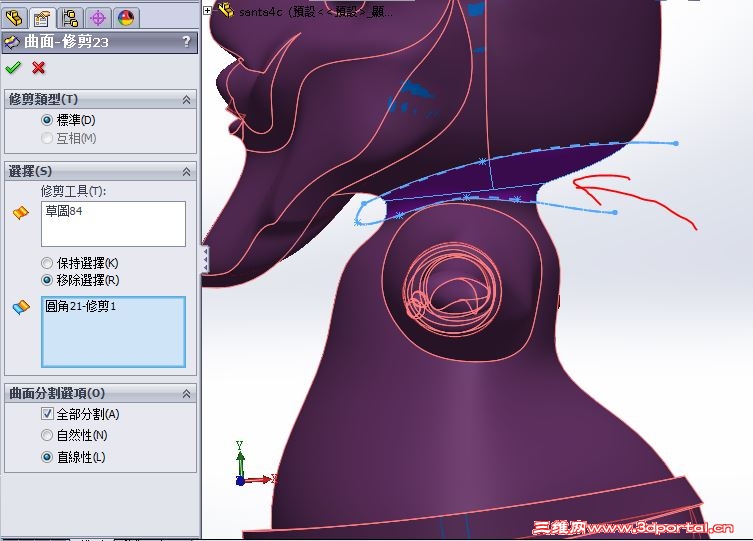
Task: Open the DimXpertManager tab
Action: click(x=98, y=18)
